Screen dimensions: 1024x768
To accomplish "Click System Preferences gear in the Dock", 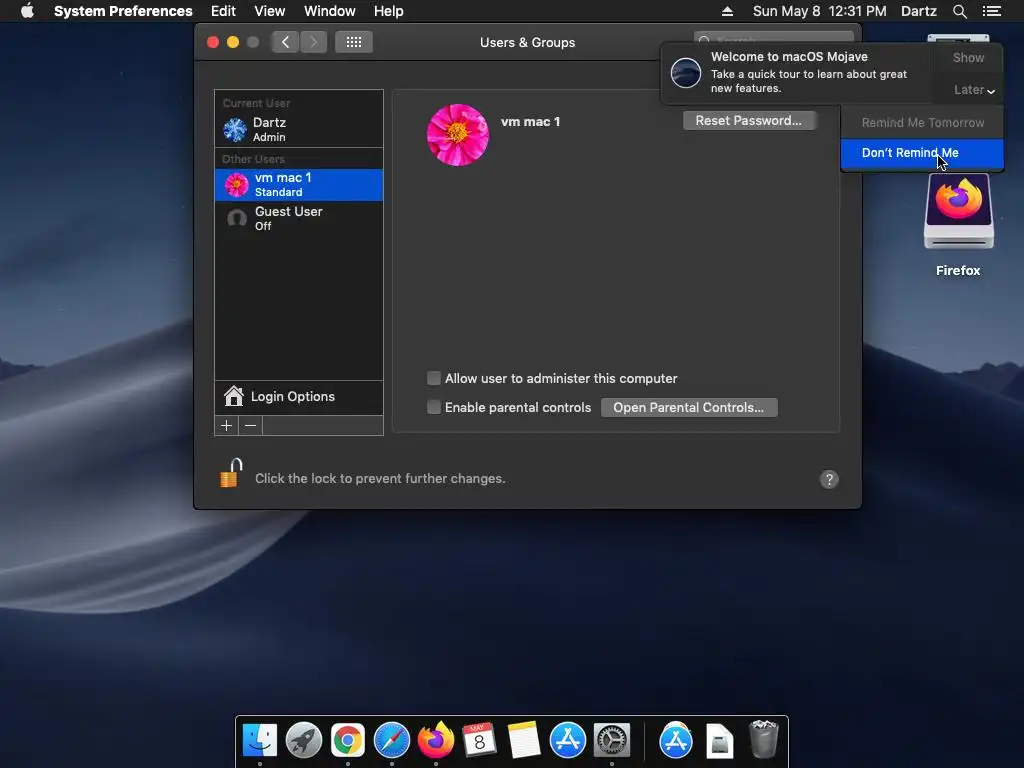I will [611, 740].
